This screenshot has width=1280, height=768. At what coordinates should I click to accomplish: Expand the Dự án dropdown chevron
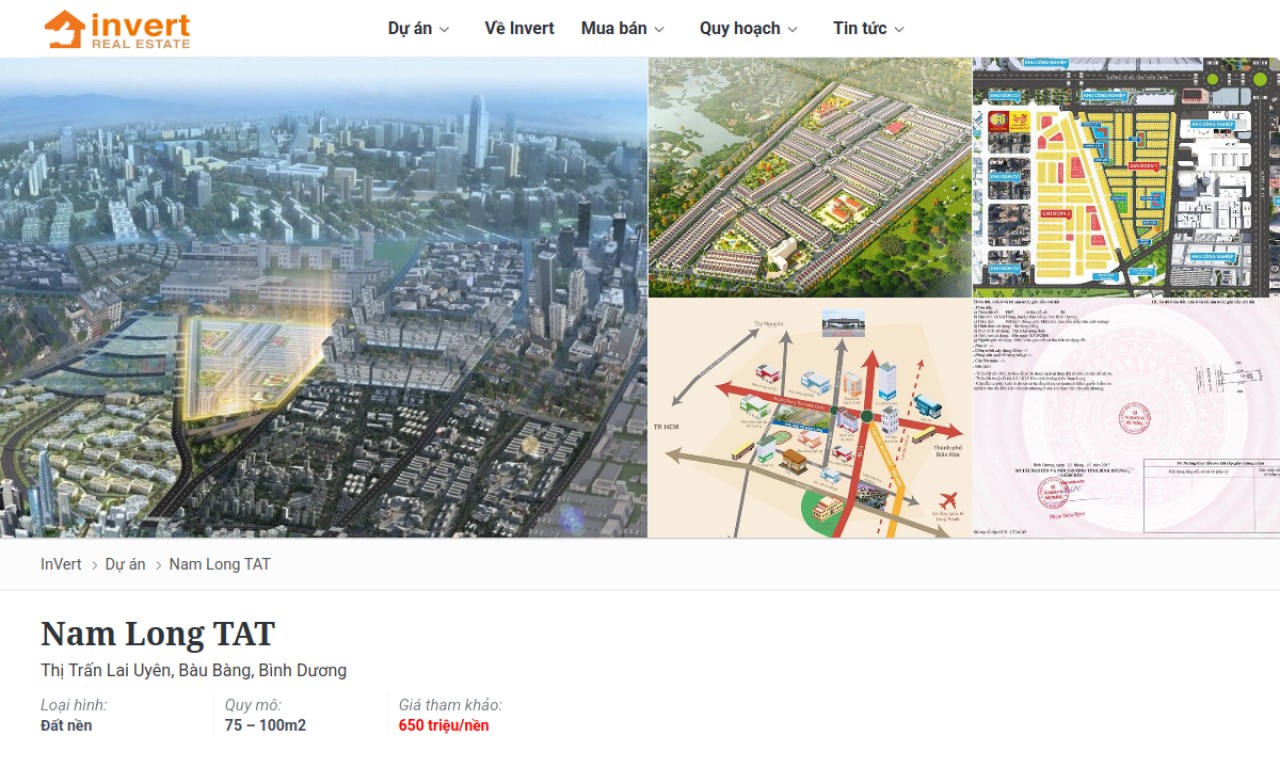coord(444,30)
